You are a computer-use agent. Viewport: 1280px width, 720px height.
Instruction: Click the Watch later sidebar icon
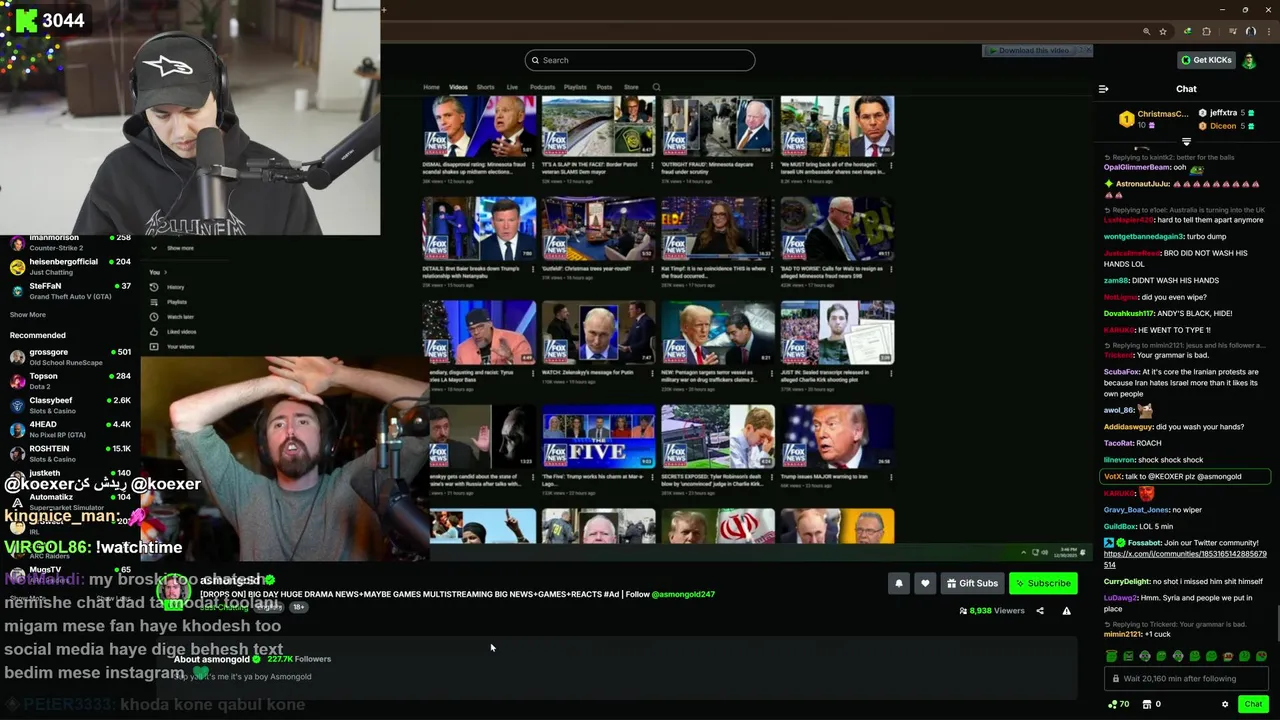point(154,317)
